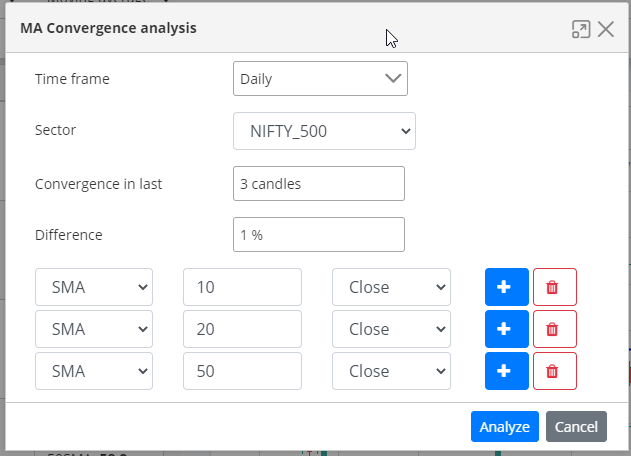Focus the Convergence in last candles field

pyautogui.click(x=319, y=184)
